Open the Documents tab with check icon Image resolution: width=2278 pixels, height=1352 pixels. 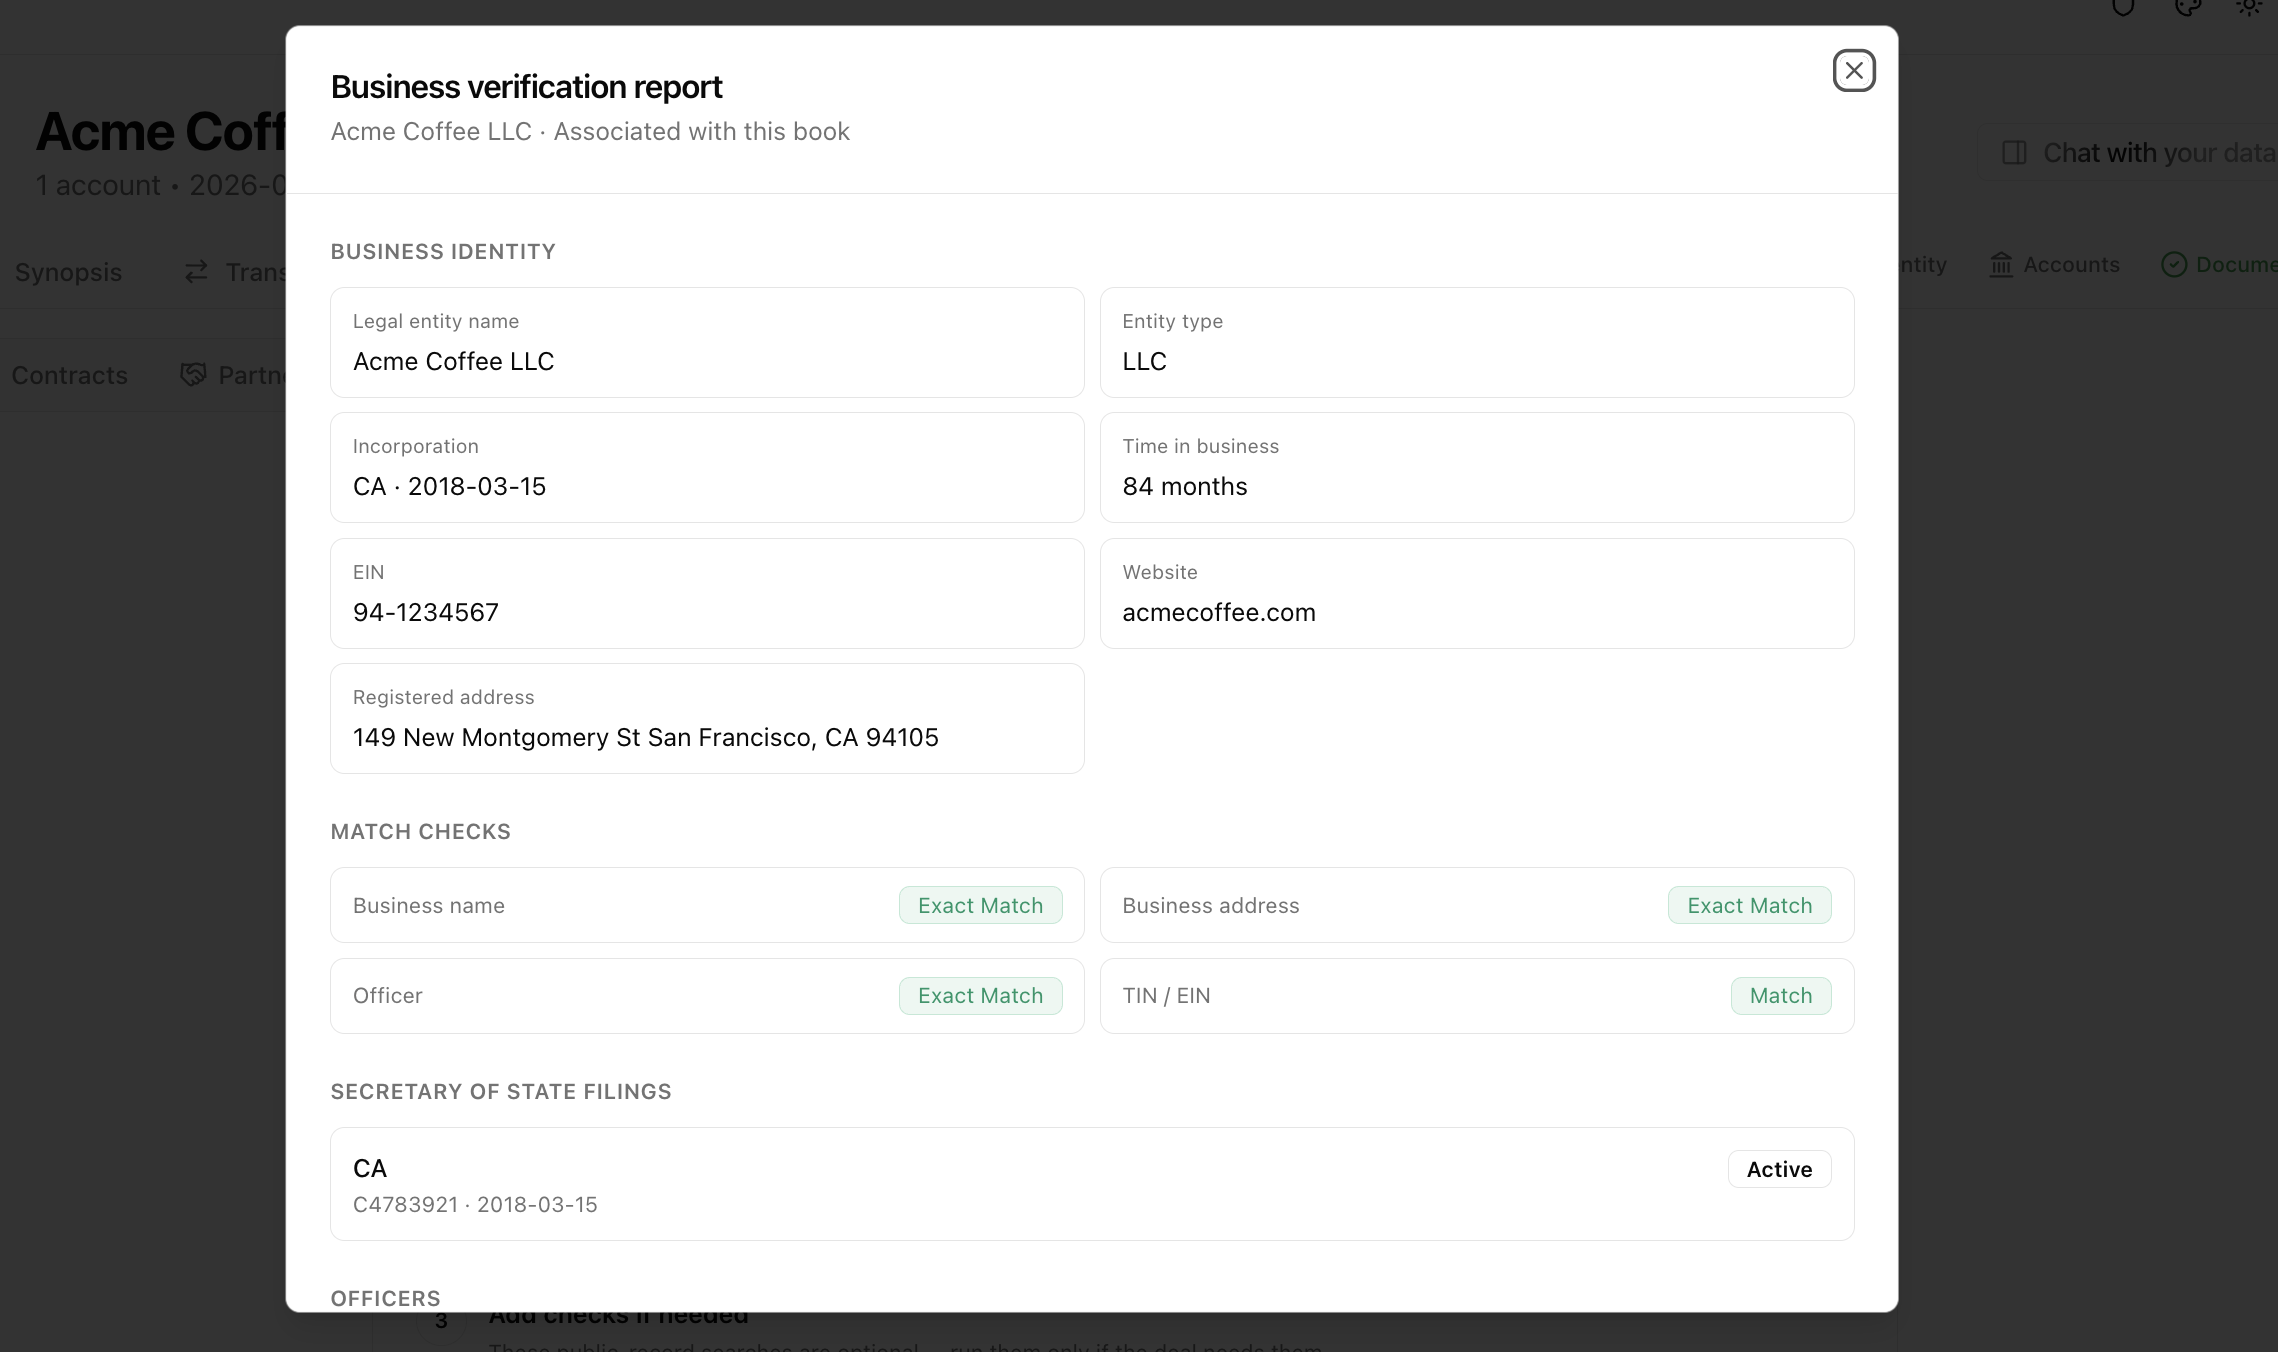(x=2219, y=265)
